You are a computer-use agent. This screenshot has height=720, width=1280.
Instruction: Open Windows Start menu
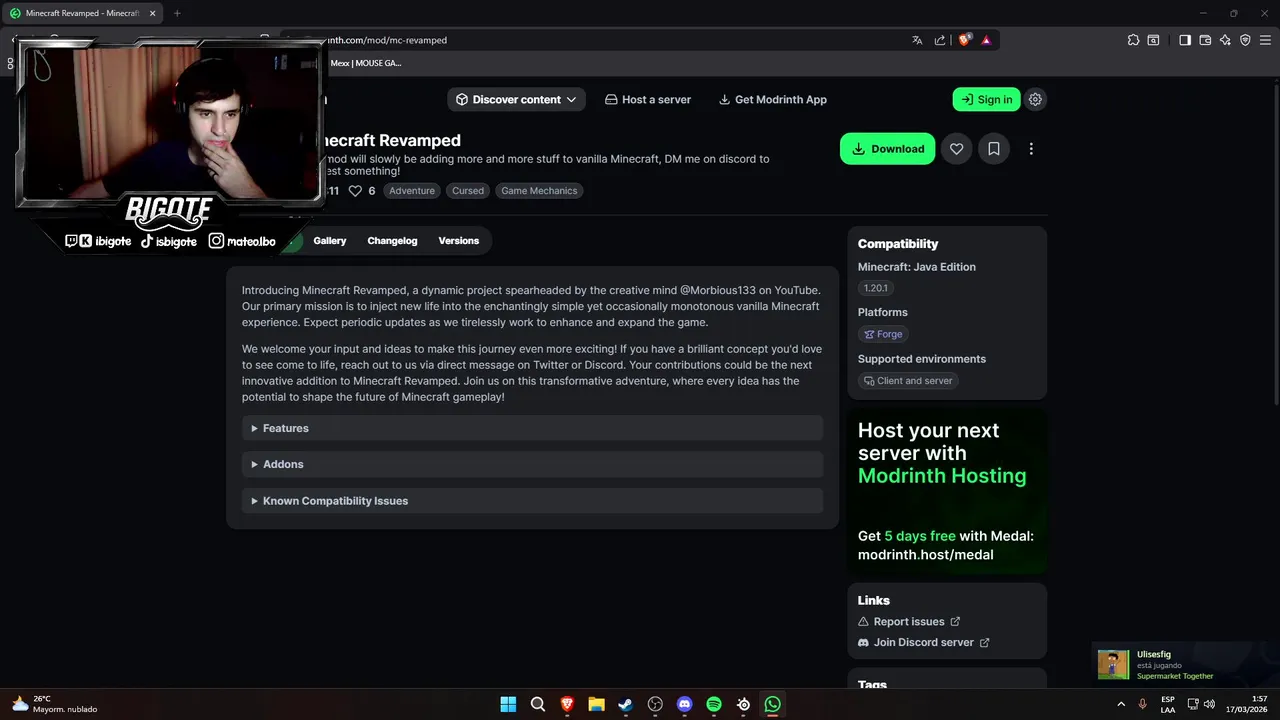click(508, 704)
